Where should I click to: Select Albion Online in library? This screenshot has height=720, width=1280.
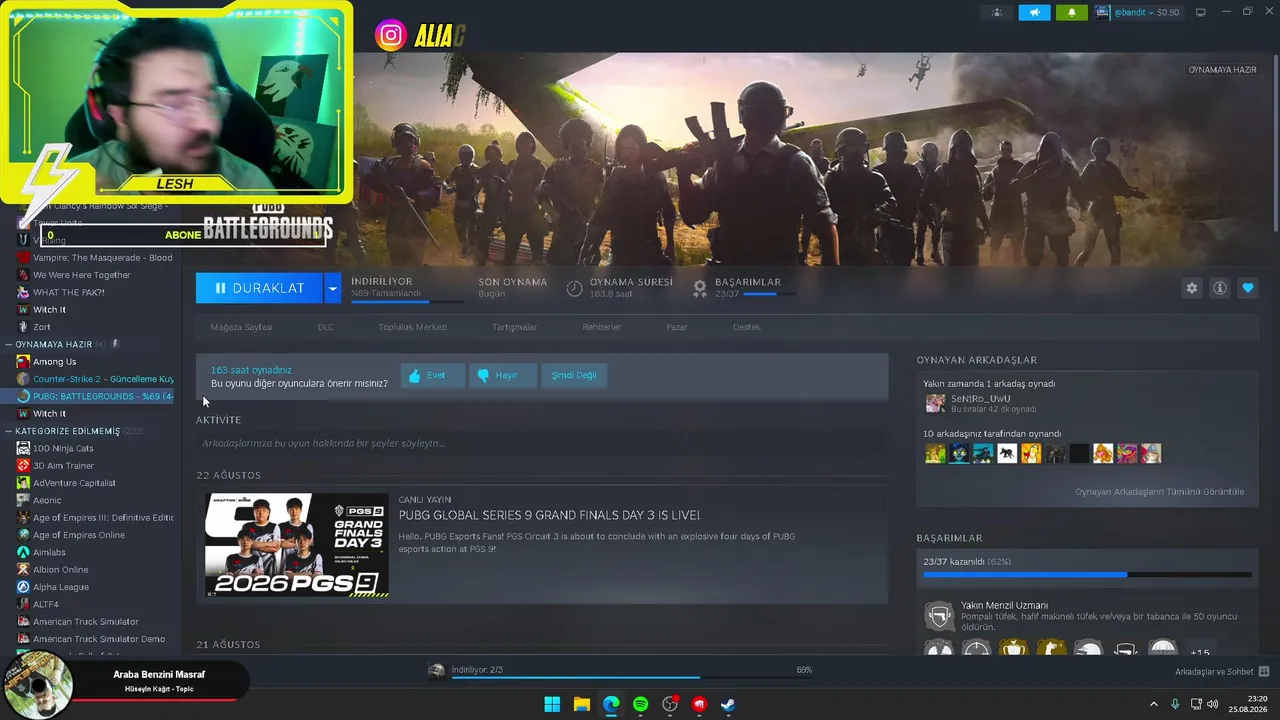pyautogui.click(x=60, y=569)
